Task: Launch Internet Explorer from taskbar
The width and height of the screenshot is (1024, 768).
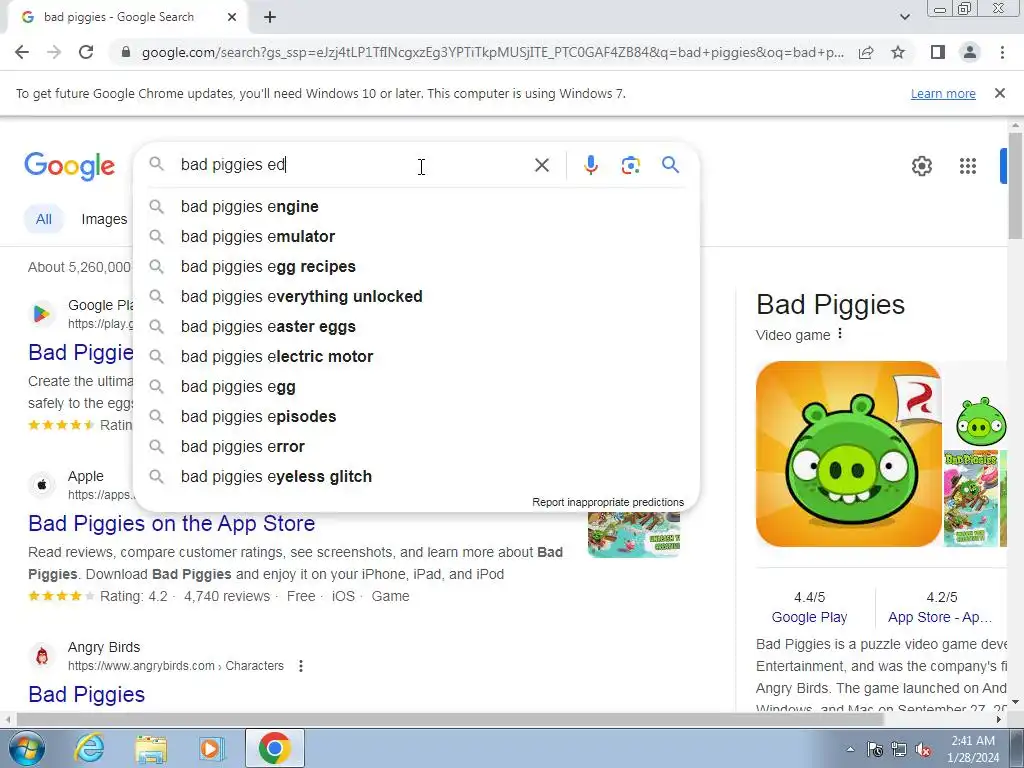Action: (89, 748)
